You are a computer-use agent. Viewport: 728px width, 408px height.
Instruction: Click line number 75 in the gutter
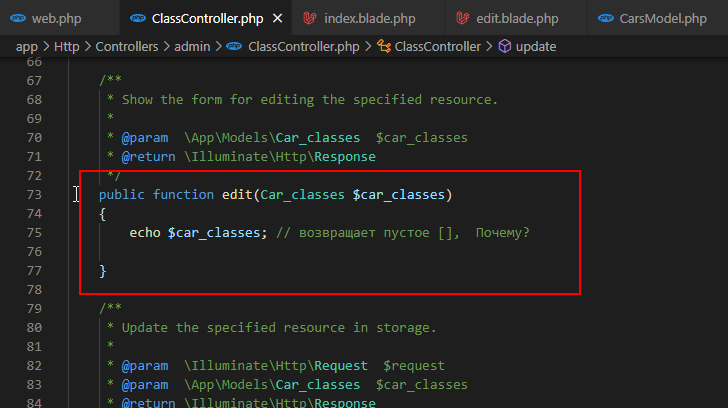34,233
